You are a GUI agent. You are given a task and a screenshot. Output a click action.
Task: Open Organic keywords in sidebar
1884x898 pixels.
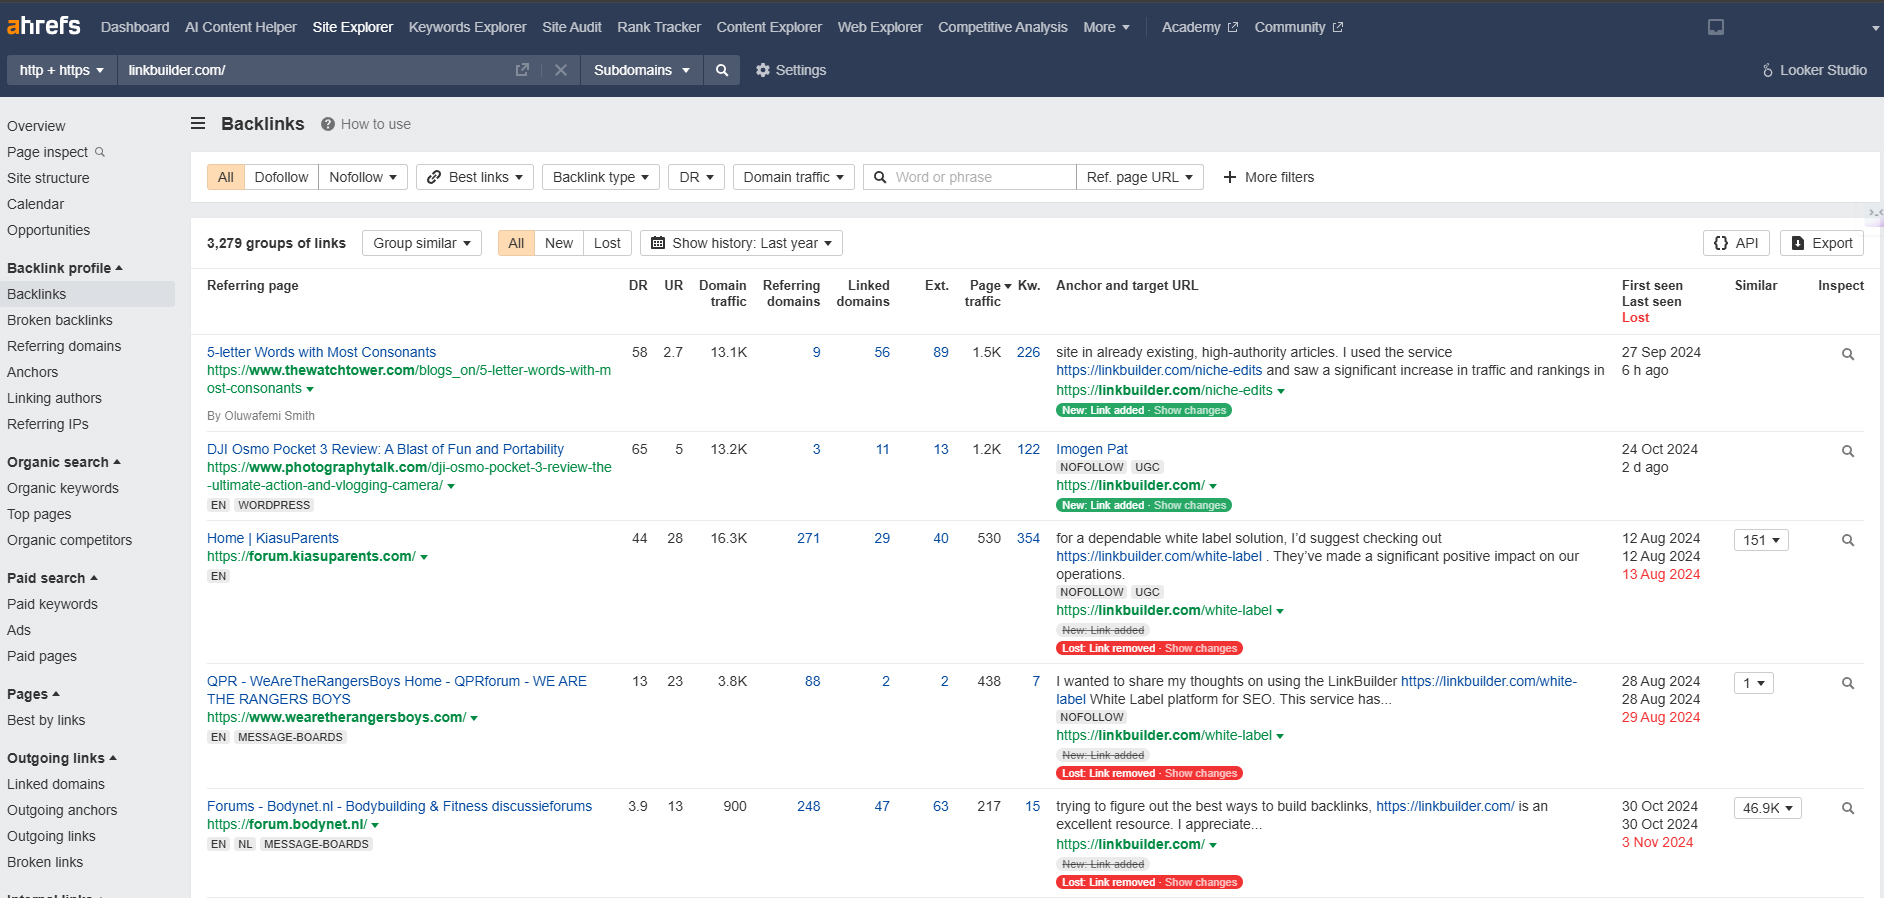(63, 488)
